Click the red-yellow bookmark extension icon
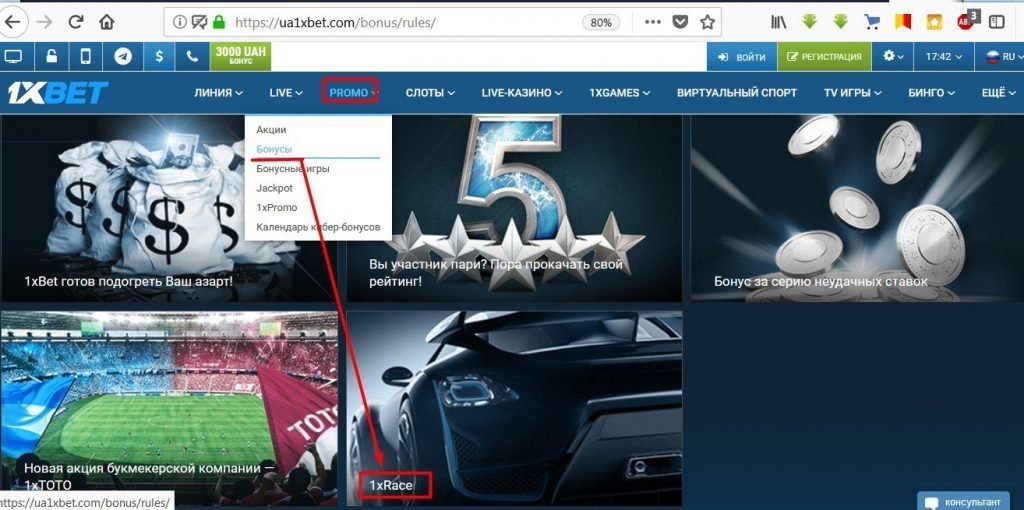1024x510 pixels. (x=903, y=22)
